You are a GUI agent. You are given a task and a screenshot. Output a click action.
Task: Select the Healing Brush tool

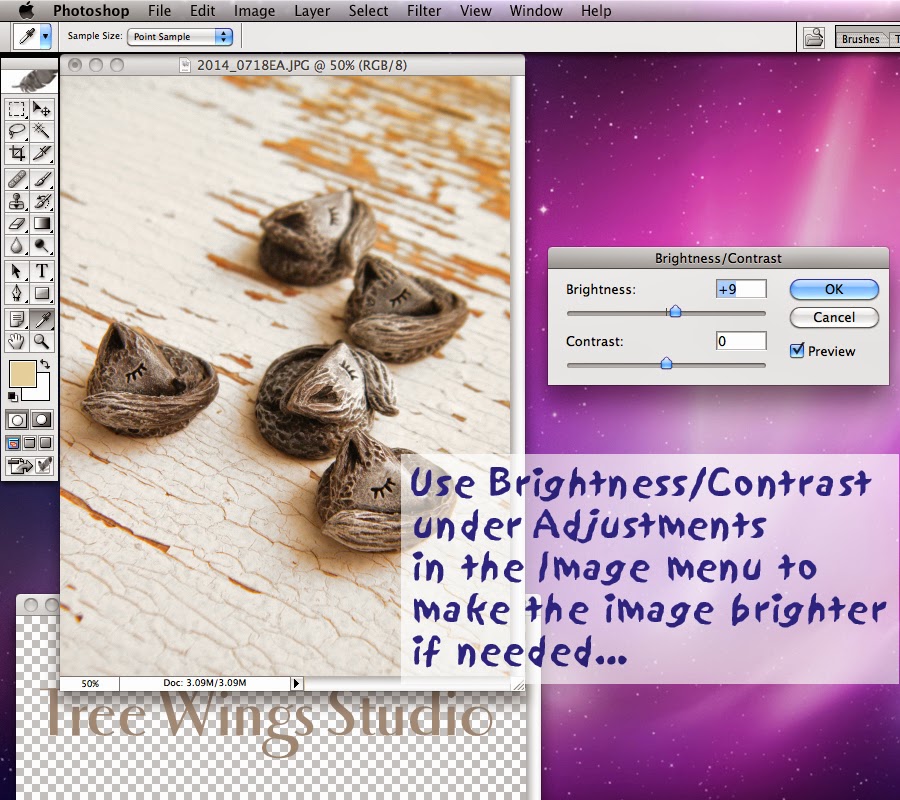click(17, 179)
